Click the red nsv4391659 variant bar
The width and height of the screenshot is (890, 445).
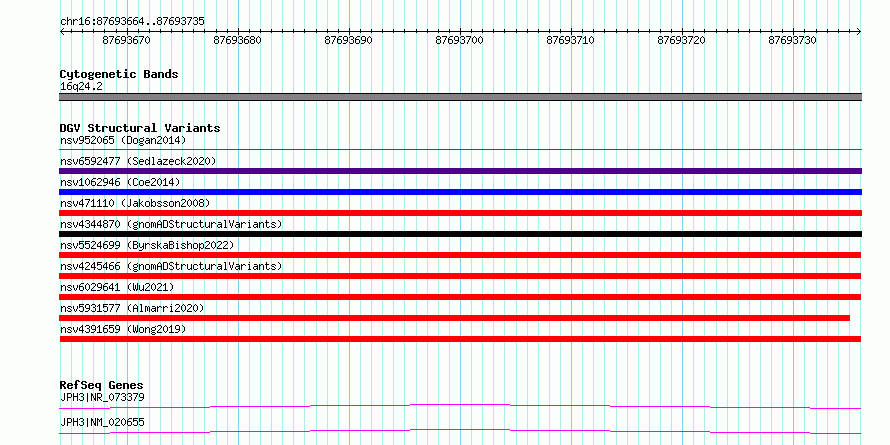460,339
